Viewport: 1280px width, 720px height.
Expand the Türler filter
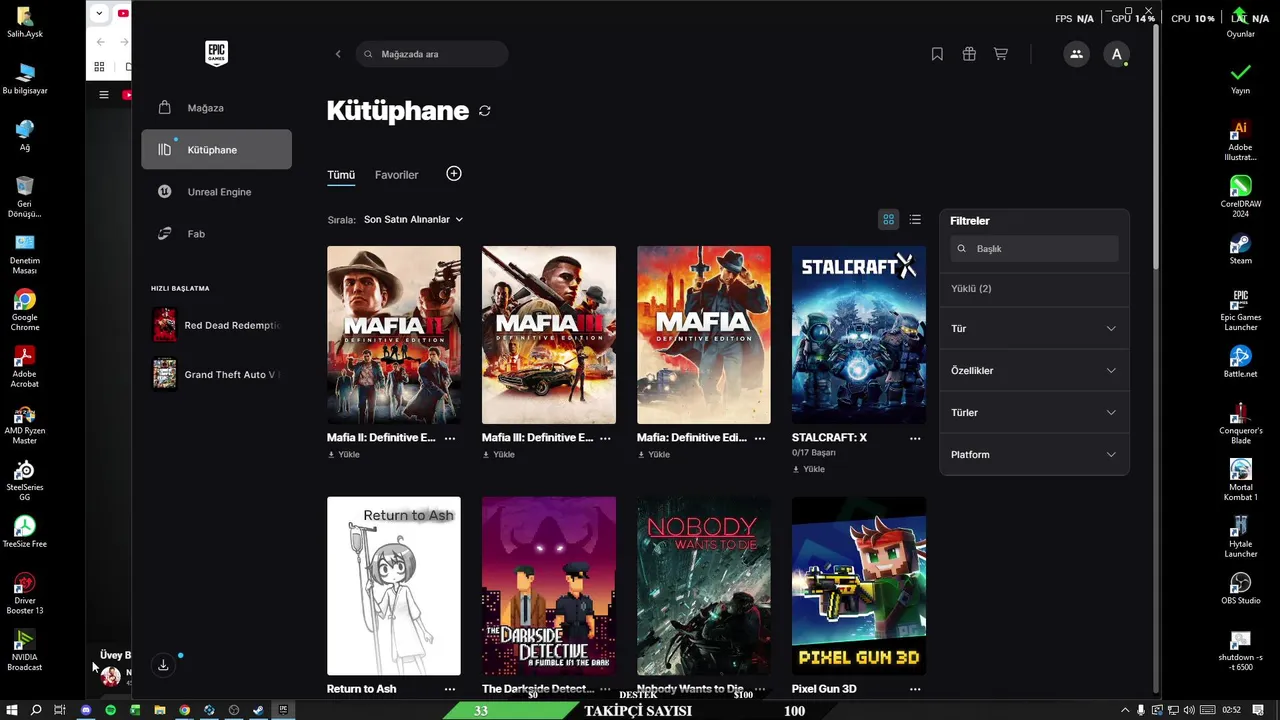click(1034, 413)
